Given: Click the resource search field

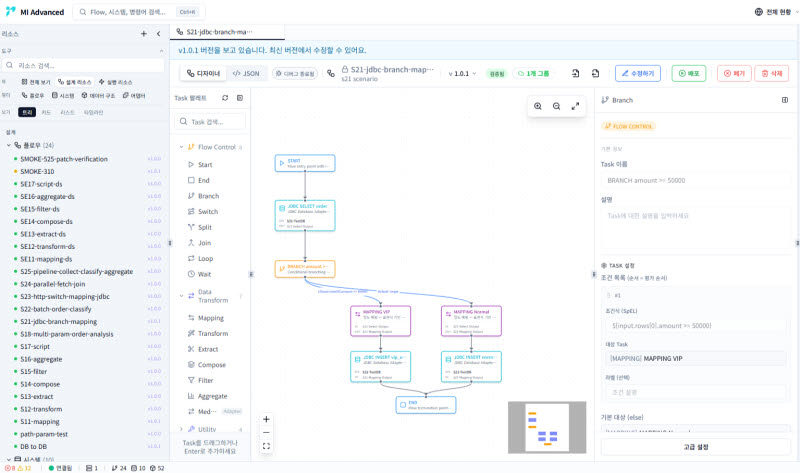Looking at the screenshot, I should (84, 65).
